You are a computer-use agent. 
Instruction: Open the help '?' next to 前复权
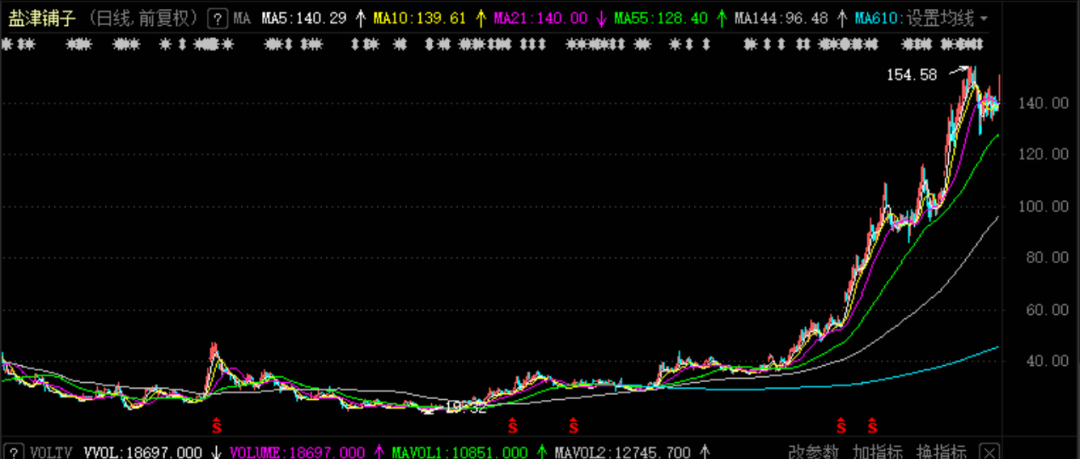pyautogui.click(x=218, y=18)
